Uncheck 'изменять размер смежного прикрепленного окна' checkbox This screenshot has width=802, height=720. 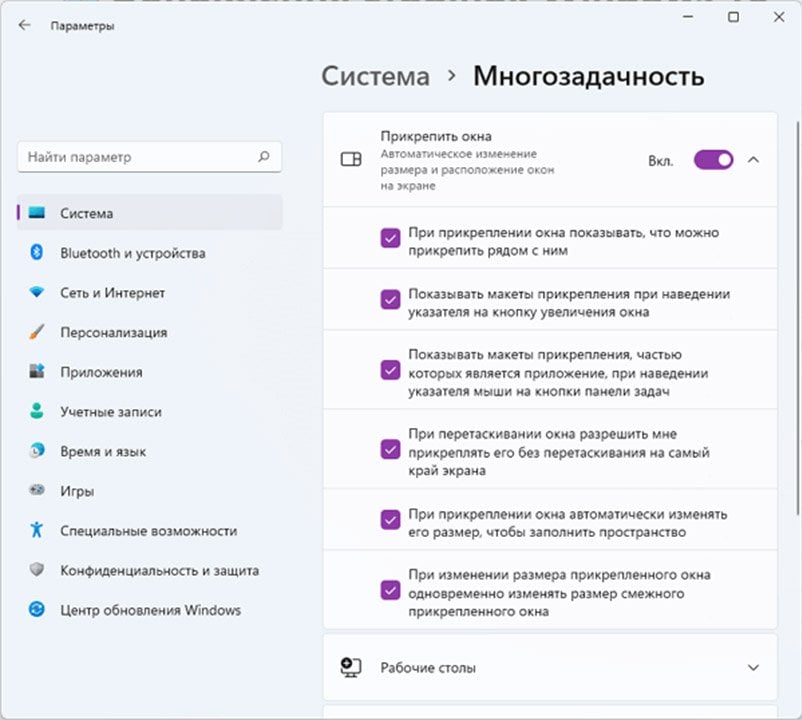pos(390,590)
